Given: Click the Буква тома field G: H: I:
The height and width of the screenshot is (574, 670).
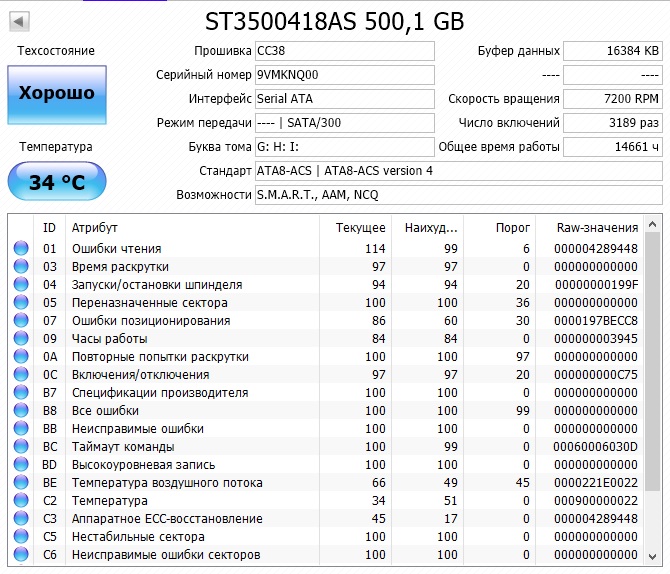Looking at the screenshot, I should [345, 147].
